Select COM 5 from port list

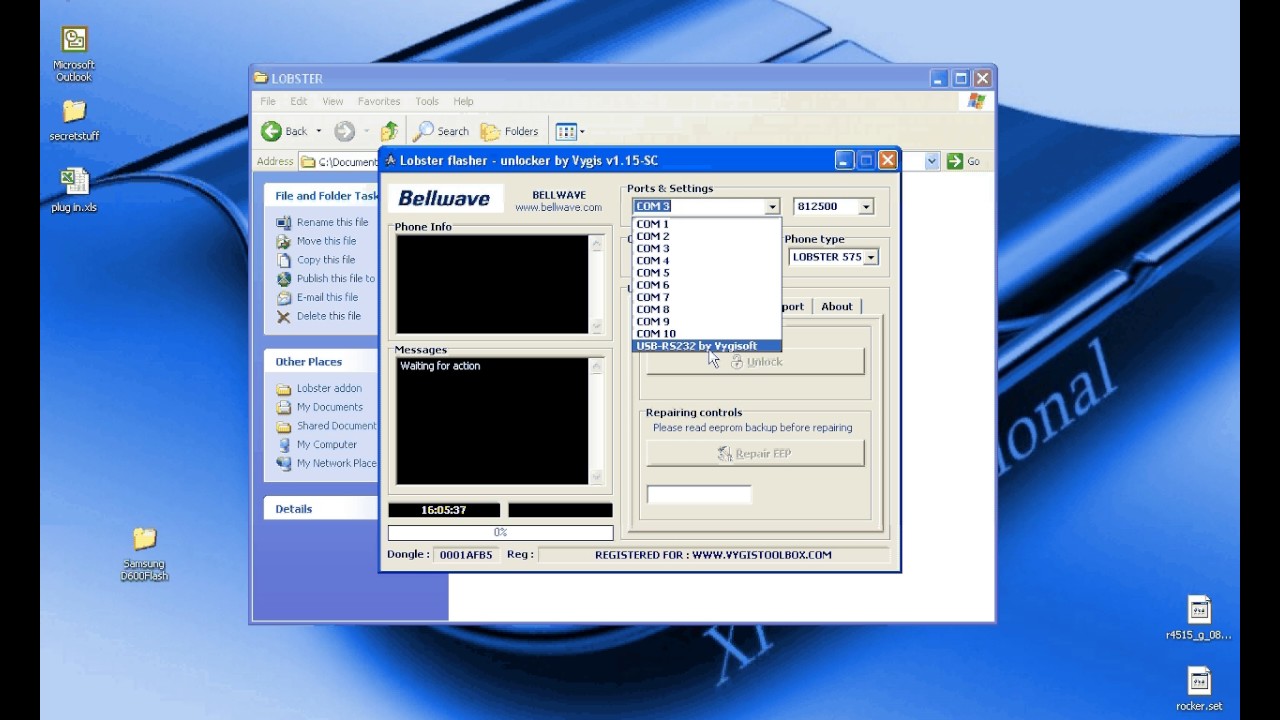[x=707, y=272]
